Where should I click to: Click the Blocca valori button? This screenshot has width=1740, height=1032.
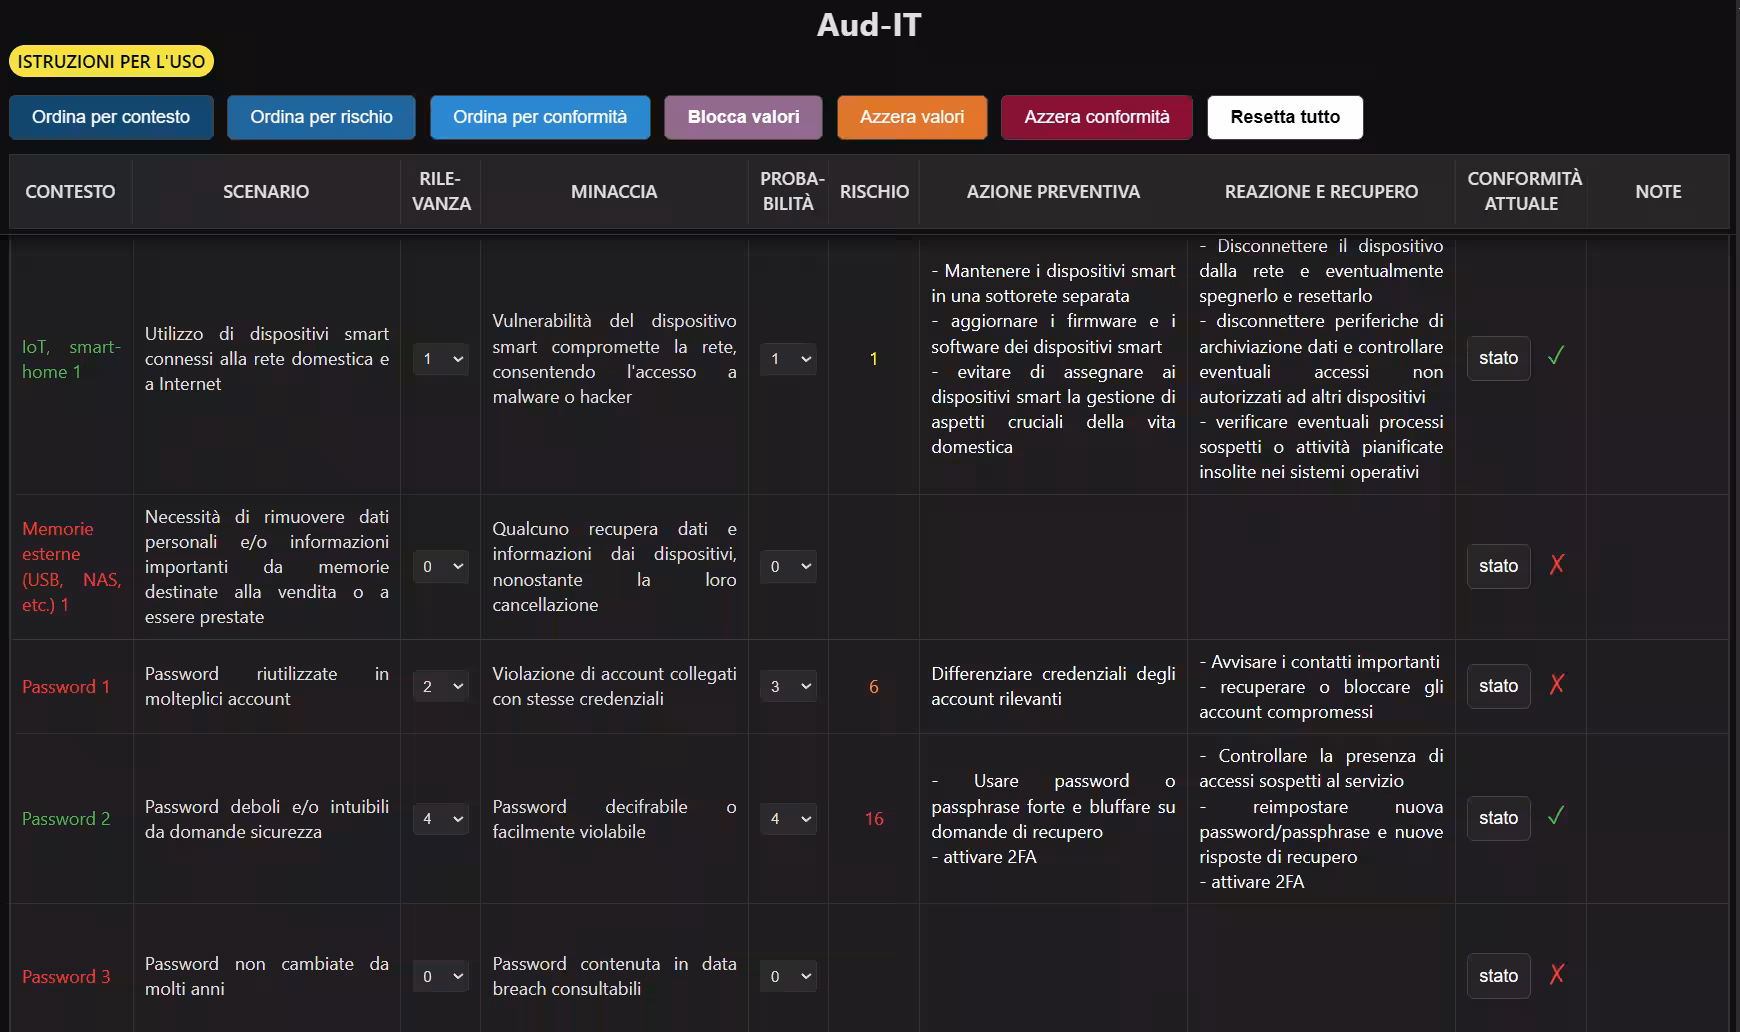tap(743, 116)
